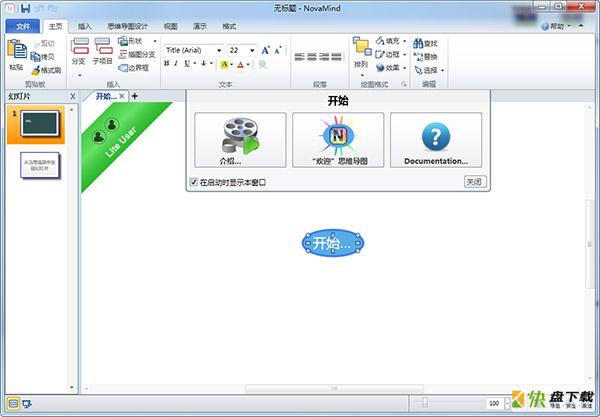Expand the Border (边框) dropdown arrow
This screenshot has width=600, height=417.
(x=404, y=54)
